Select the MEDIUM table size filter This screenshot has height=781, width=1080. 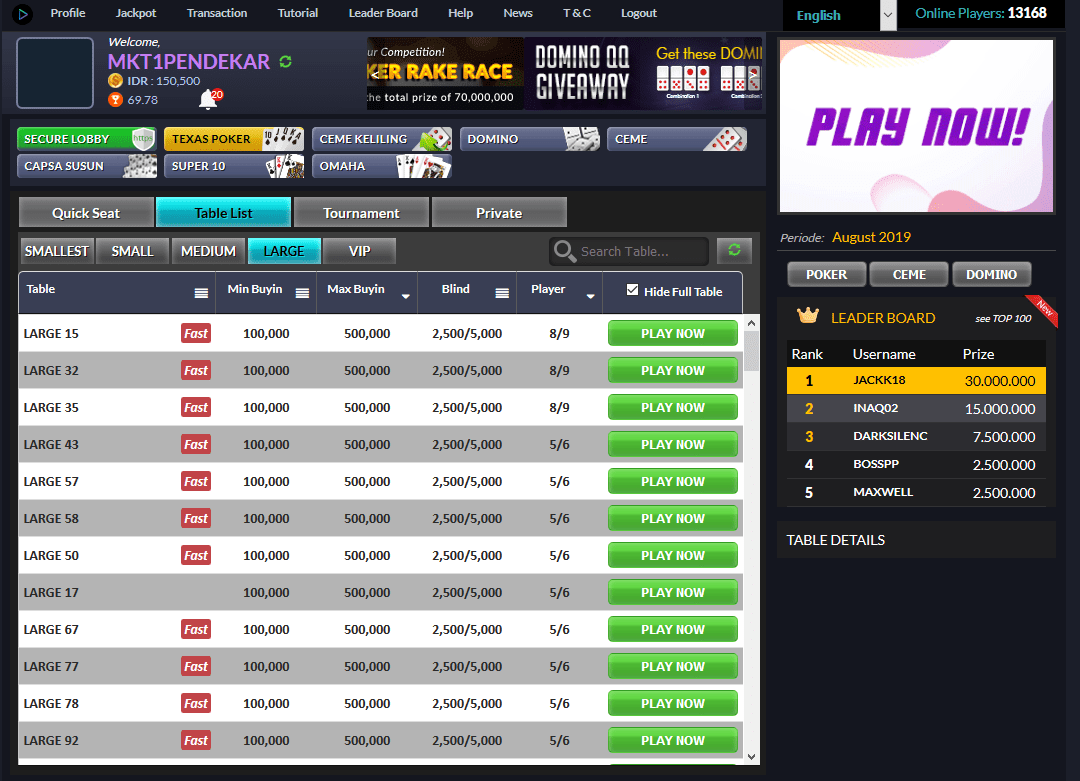pyautogui.click(x=208, y=251)
